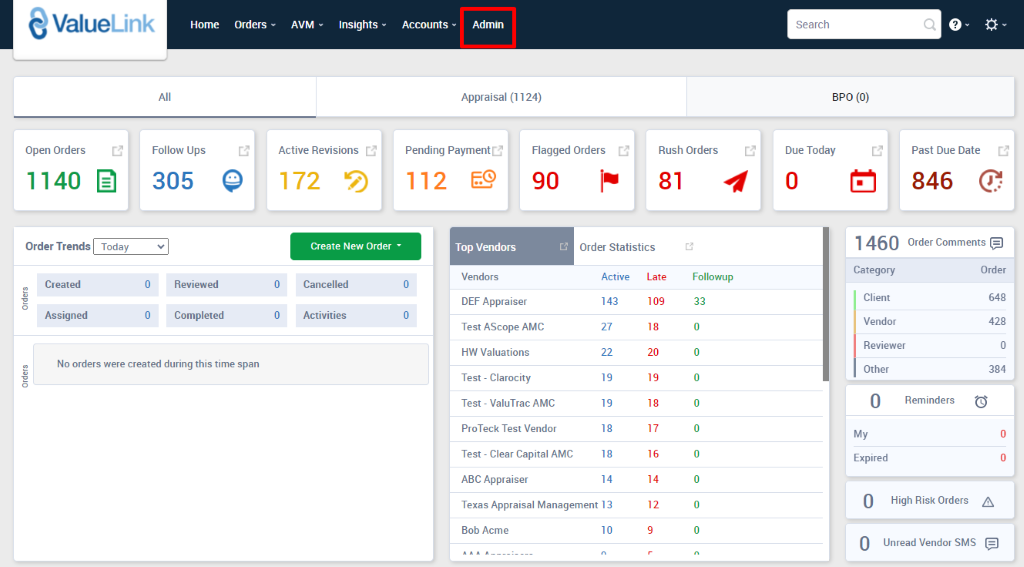Image resolution: width=1024 pixels, height=567 pixels.
Task: Click Bob Acme late count 9
Action: [x=650, y=530]
